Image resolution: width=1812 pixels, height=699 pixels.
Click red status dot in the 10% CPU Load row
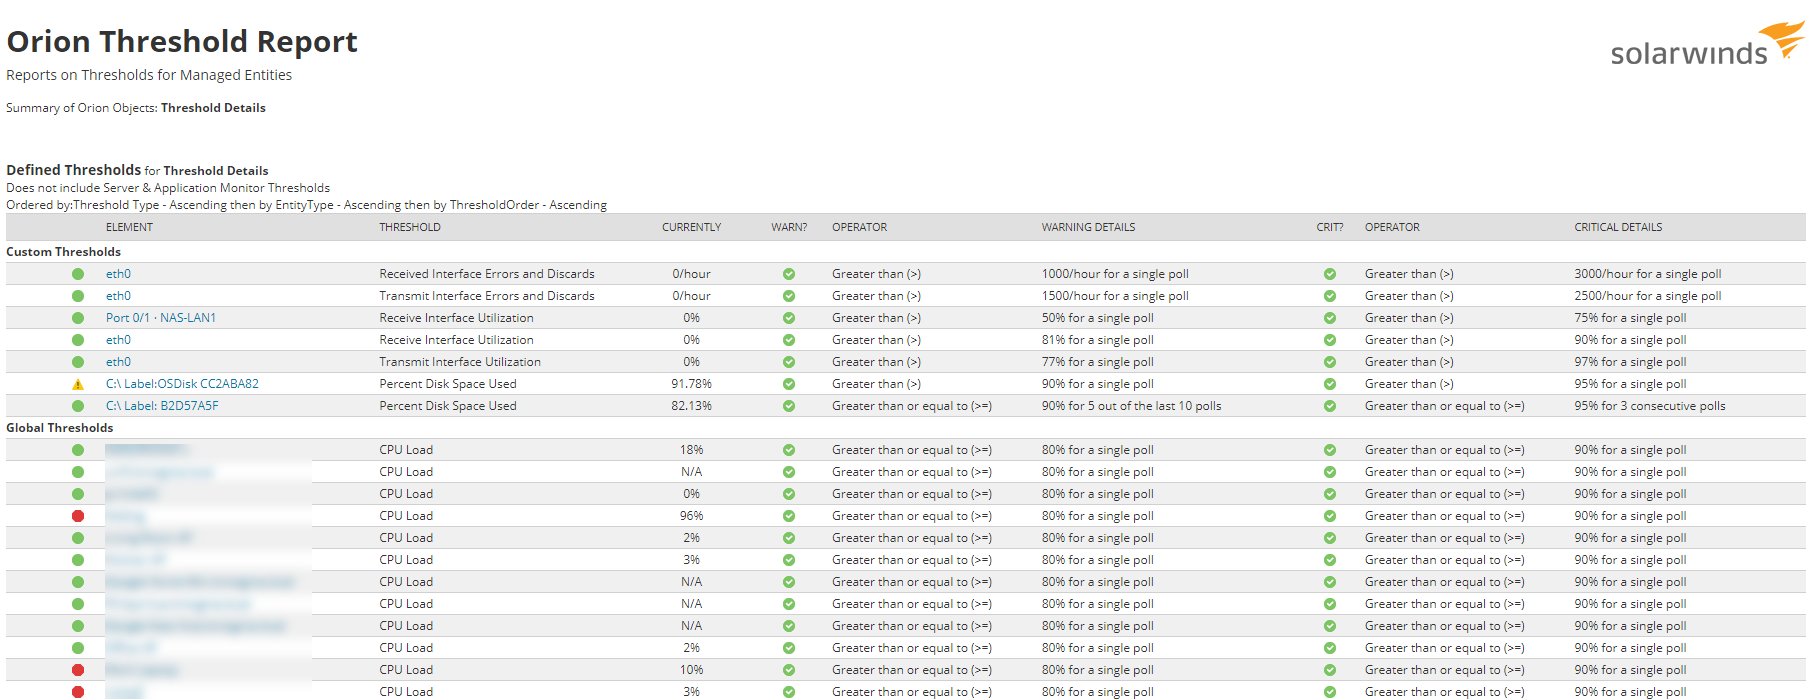click(78, 670)
